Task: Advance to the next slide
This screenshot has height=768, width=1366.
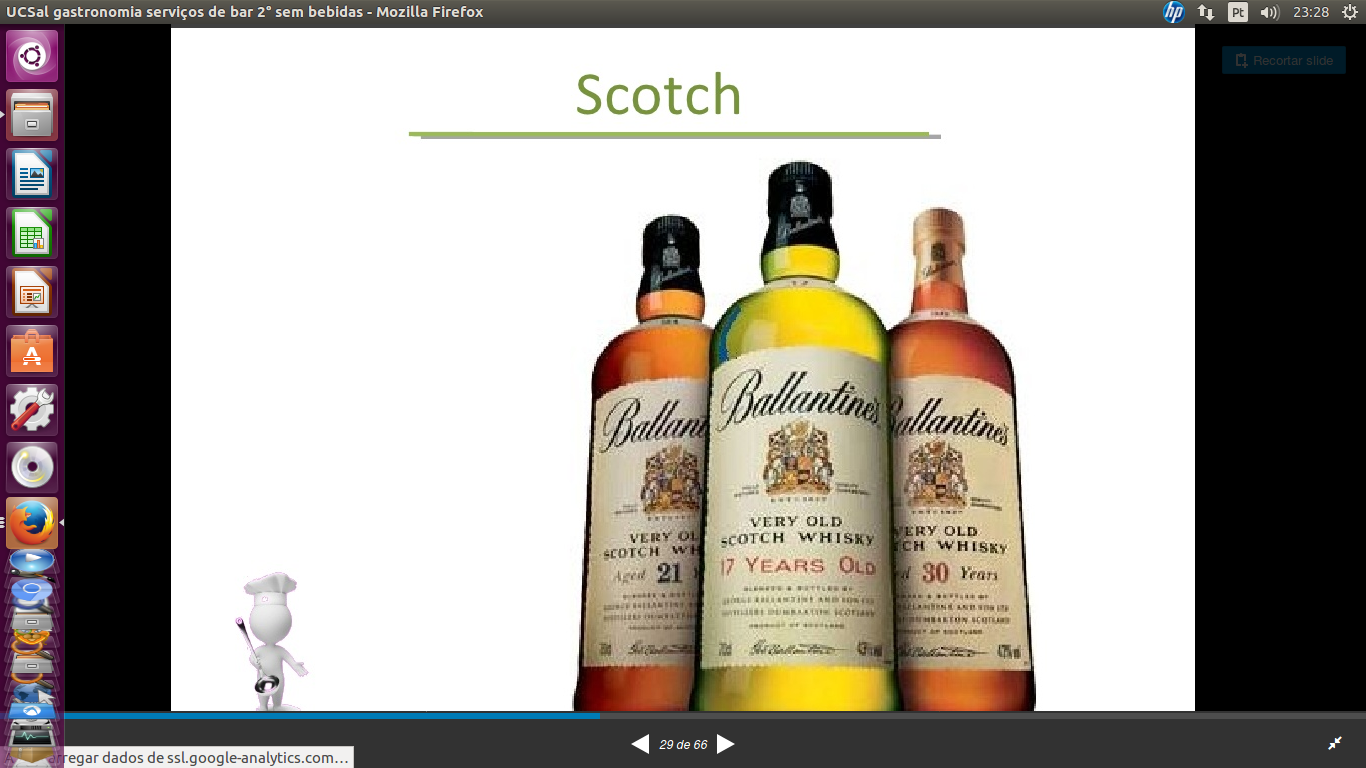Action: coord(726,744)
